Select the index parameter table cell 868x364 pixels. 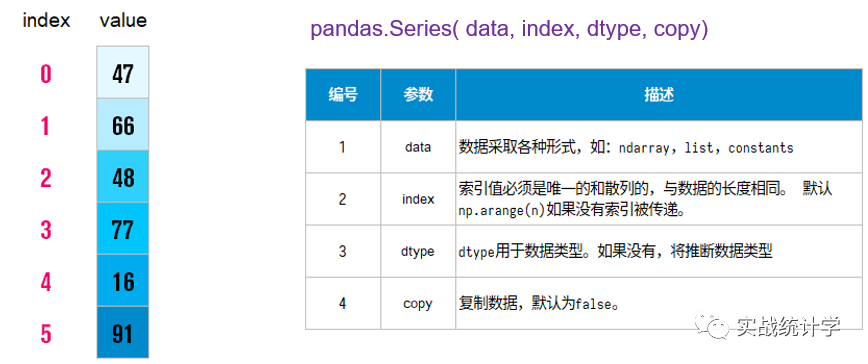[x=418, y=199]
